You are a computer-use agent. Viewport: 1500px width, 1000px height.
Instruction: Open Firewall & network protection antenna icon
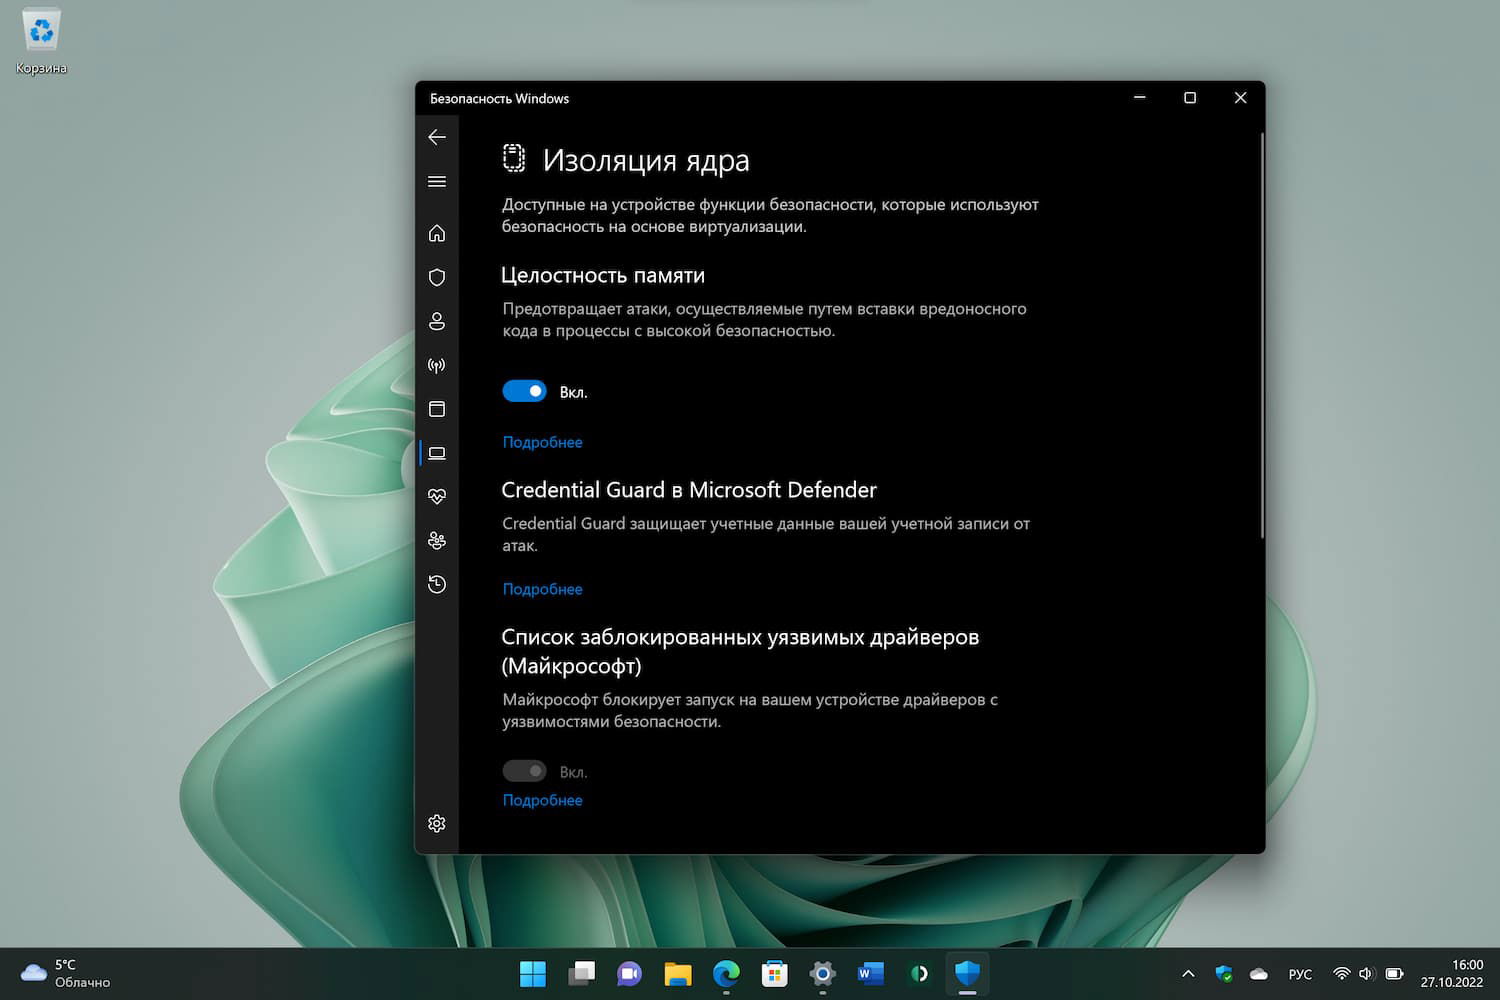pyautogui.click(x=437, y=365)
